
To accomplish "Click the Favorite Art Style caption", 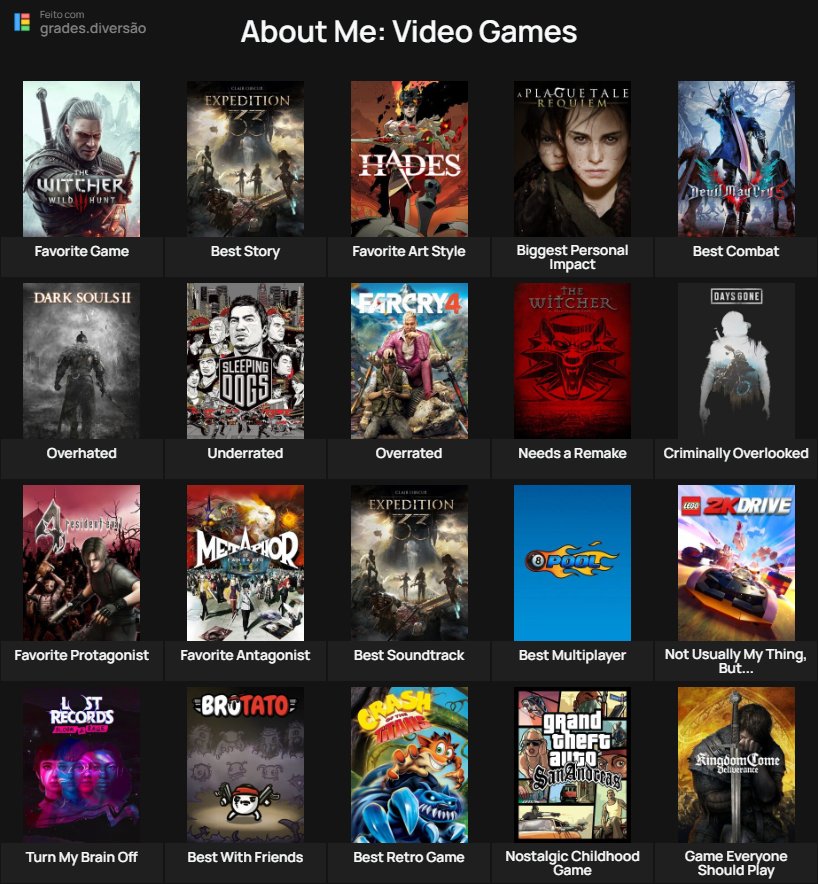I will point(409,251).
